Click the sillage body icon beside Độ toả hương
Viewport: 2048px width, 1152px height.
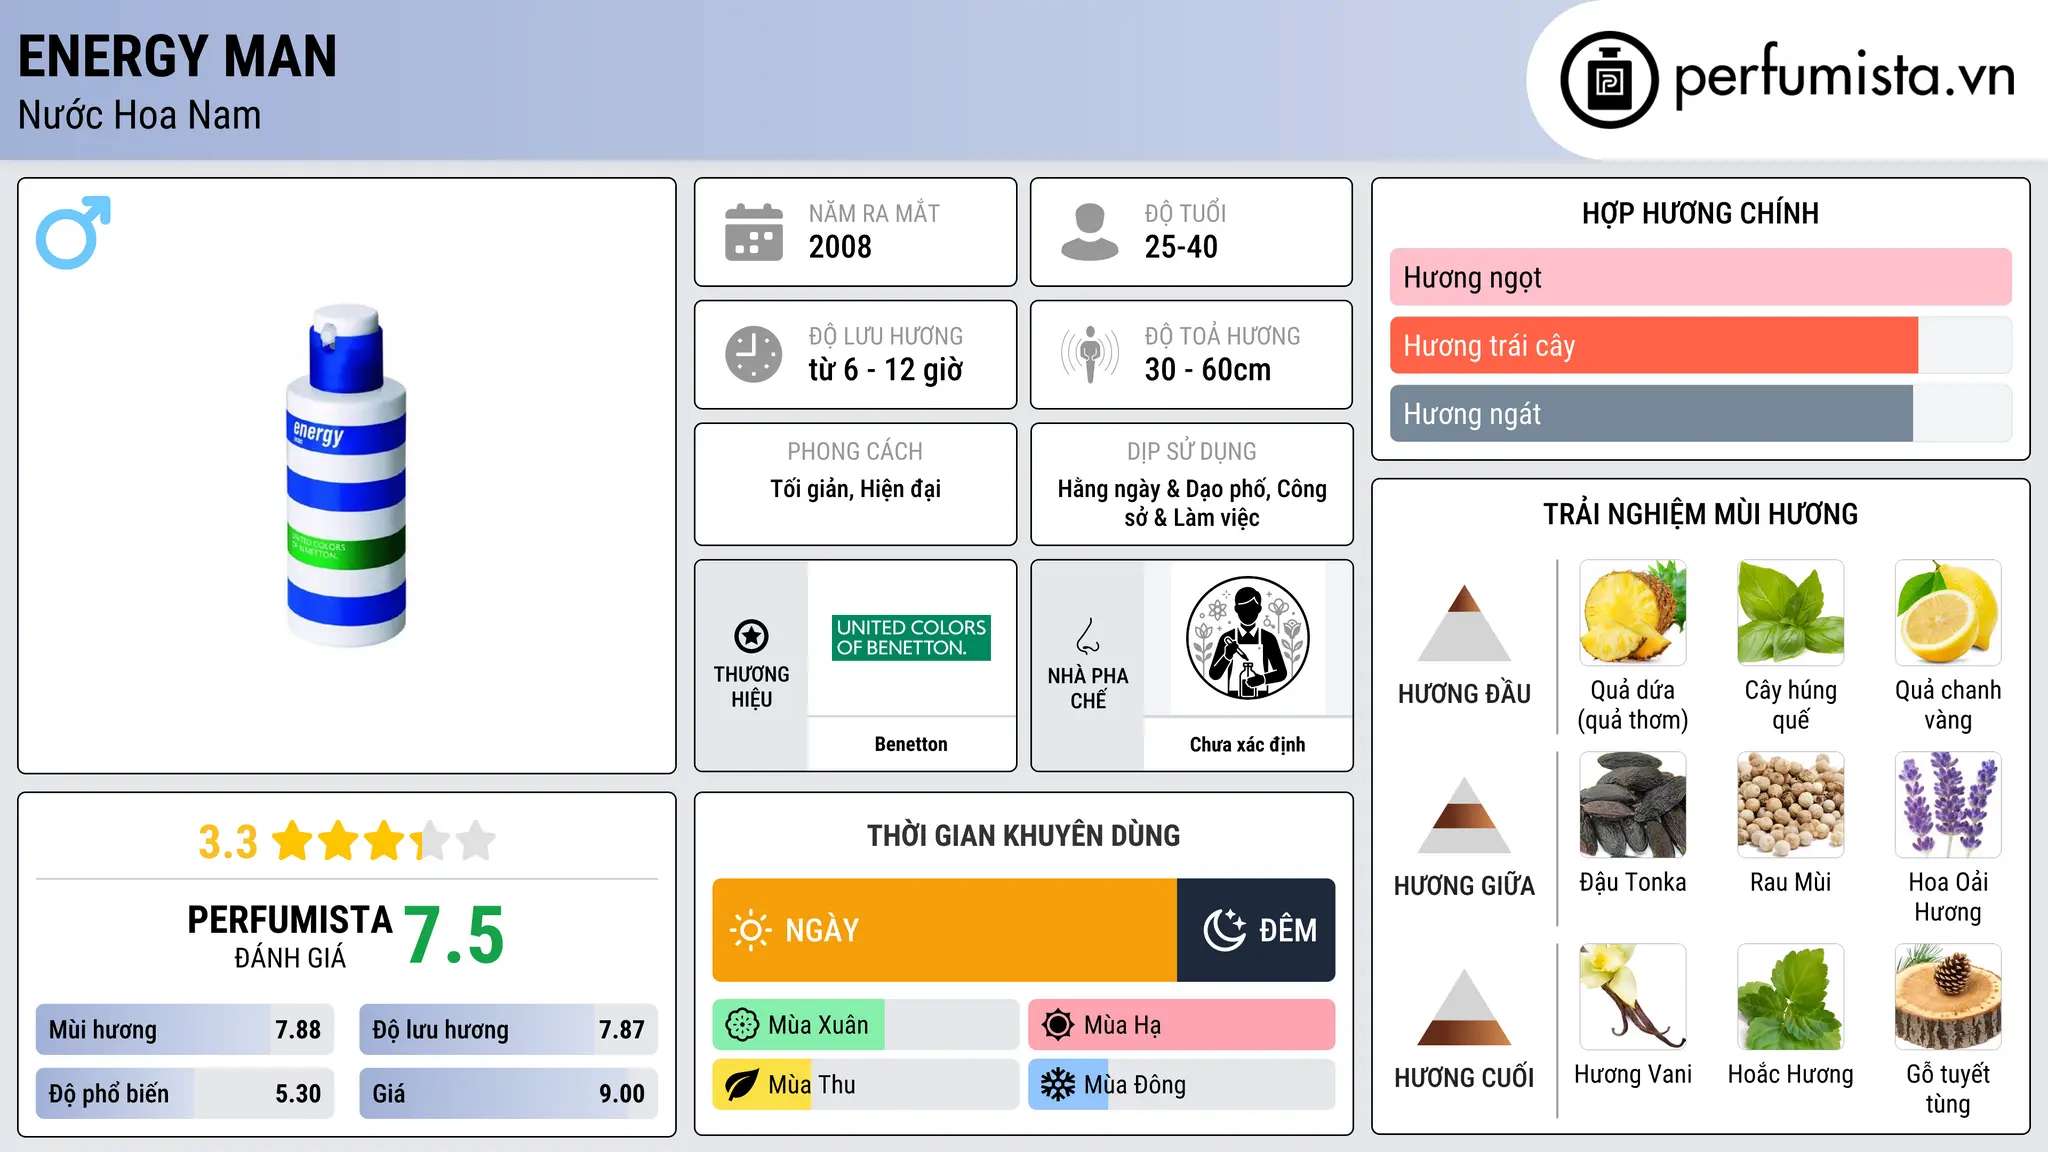click(x=1089, y=354)
